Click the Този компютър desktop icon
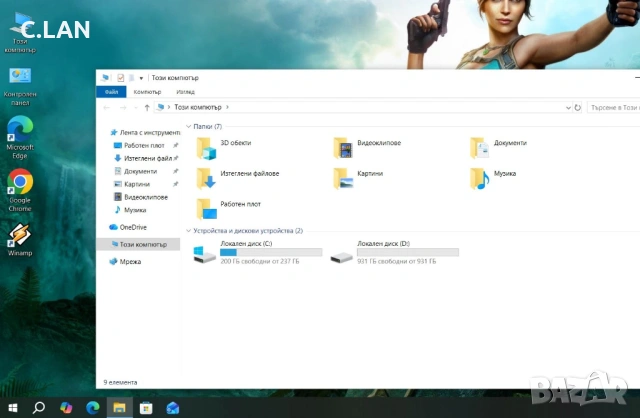 pyautogui.click(x=20, y=33)
